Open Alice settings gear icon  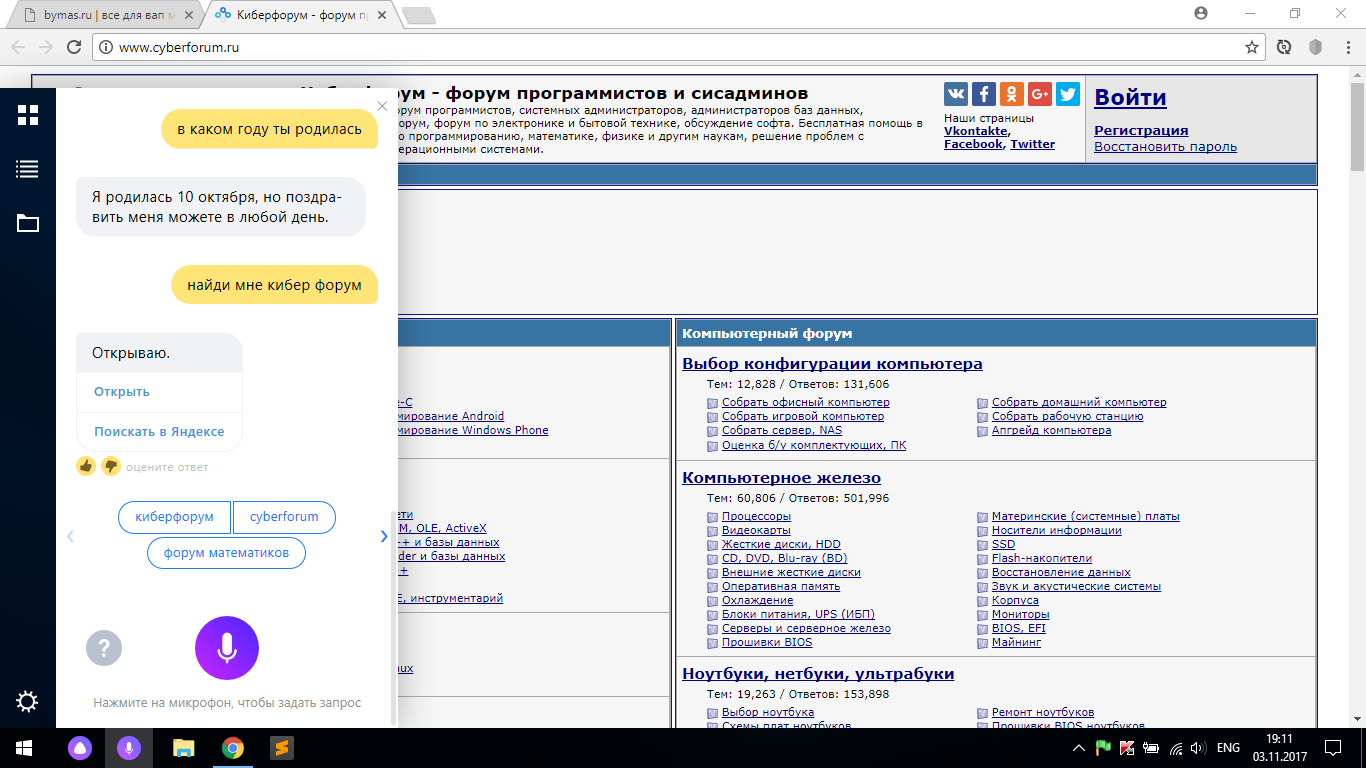click(27, 702)
